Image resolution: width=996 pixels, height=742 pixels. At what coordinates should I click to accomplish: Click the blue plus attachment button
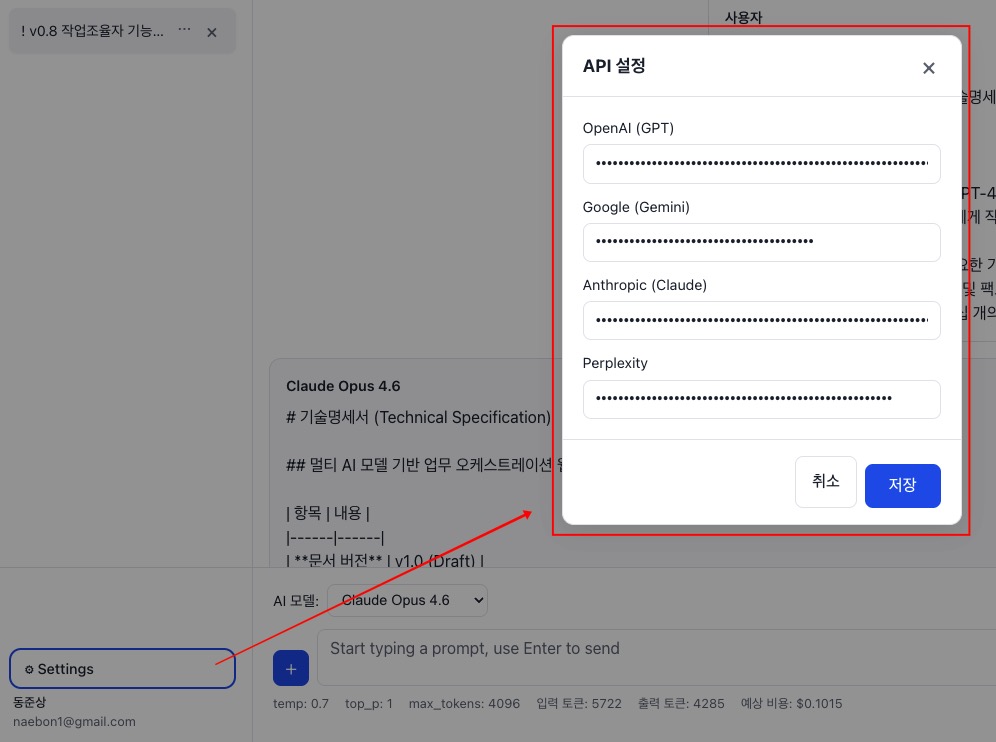[291, 669]
